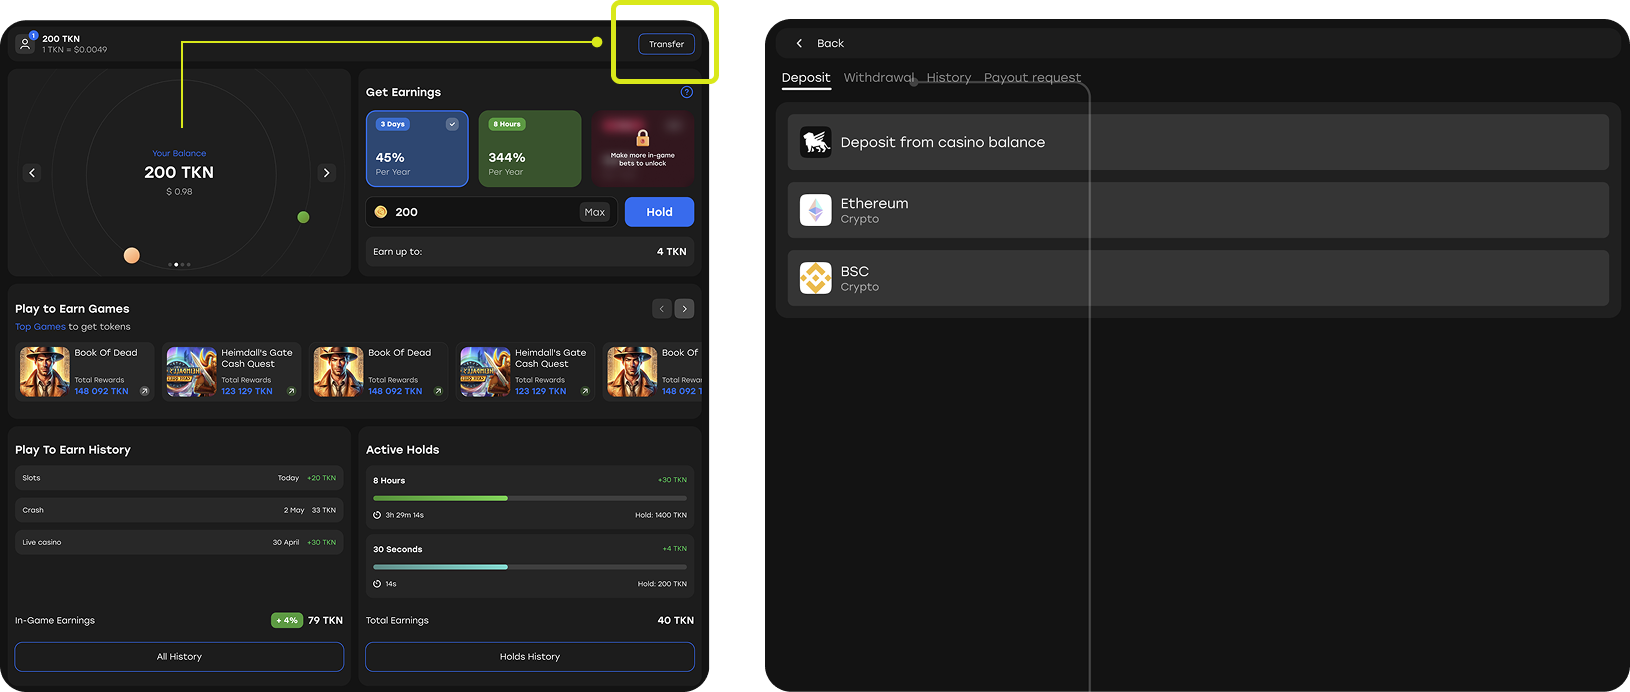Click the user profile icon with notification badge

tap(26, 44)
